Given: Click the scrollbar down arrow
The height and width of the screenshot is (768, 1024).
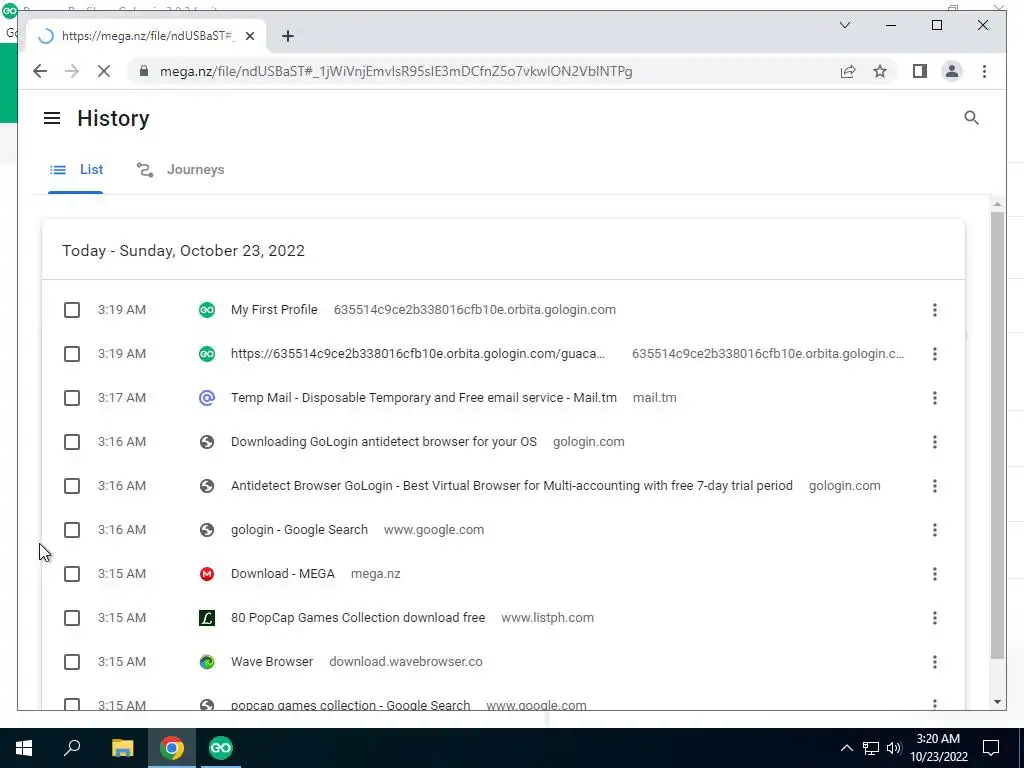Looking at the screenshot, I should [997, 702].
